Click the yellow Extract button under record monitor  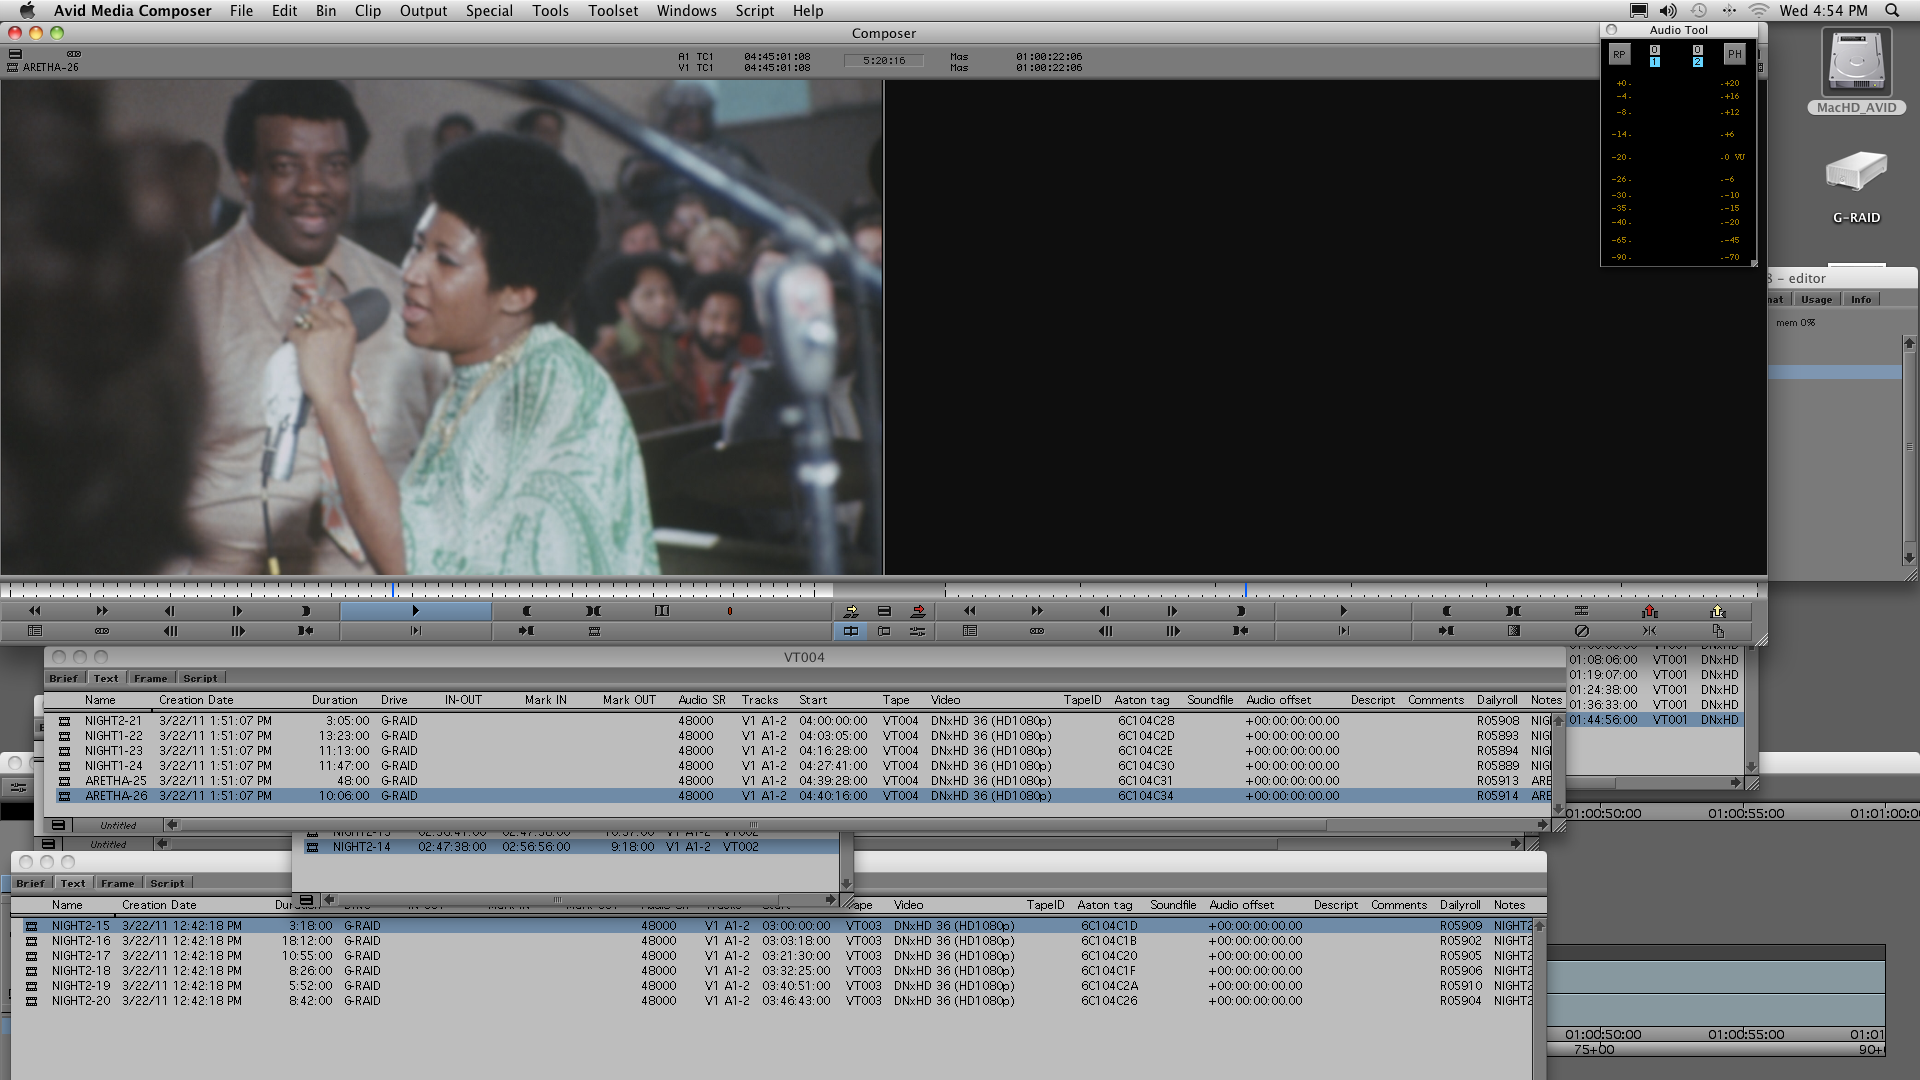pos(1718,611)
